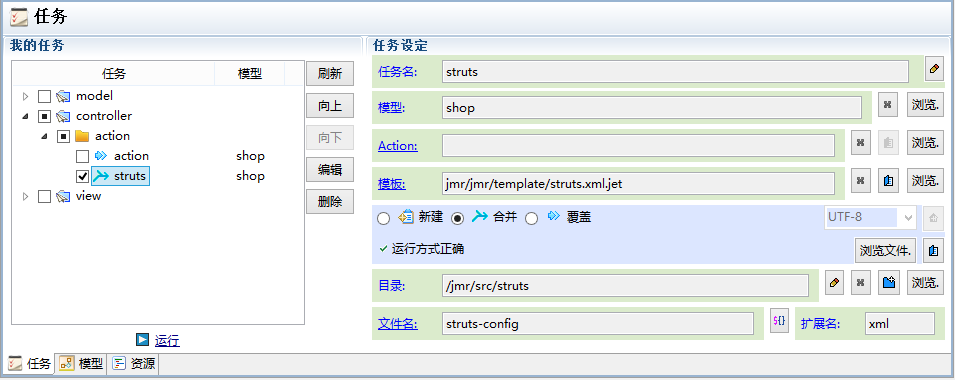Image resolution: width=955 pixels, height=380 pixels.
Task: Tick the view checkbox
Action: (44, 196)
